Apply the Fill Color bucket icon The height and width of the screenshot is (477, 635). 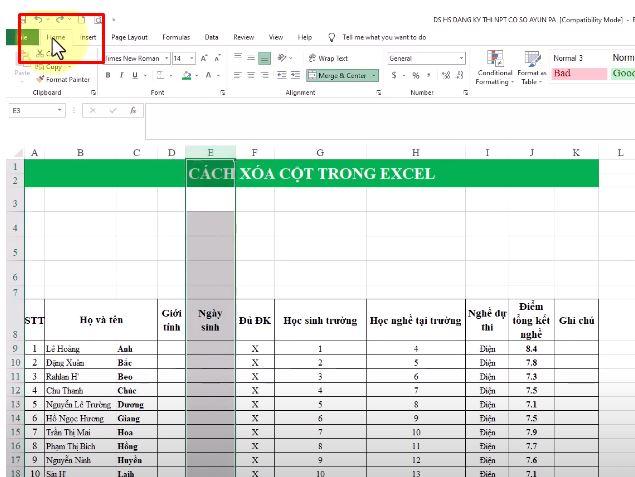coord(187,75)
